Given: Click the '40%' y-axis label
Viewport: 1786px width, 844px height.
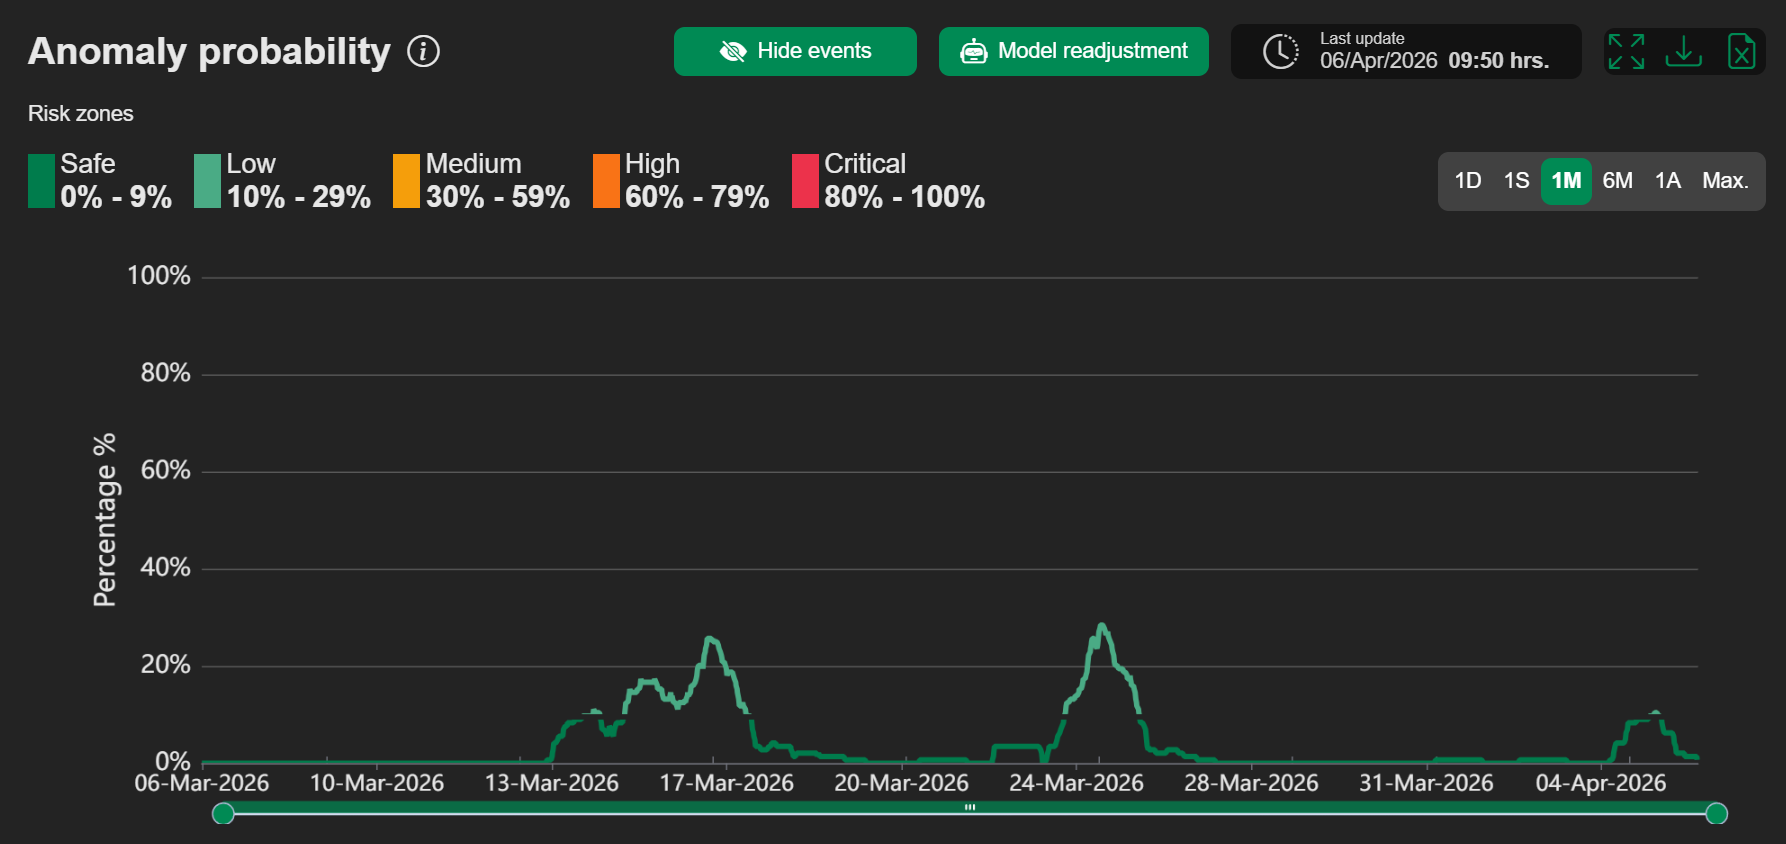Looking at the screenshot, I should (166, 567).
